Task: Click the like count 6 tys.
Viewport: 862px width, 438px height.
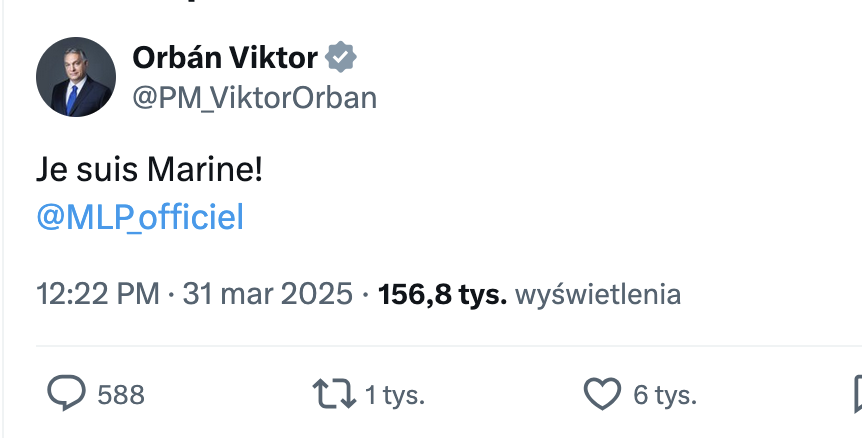Action: (665, 395)
